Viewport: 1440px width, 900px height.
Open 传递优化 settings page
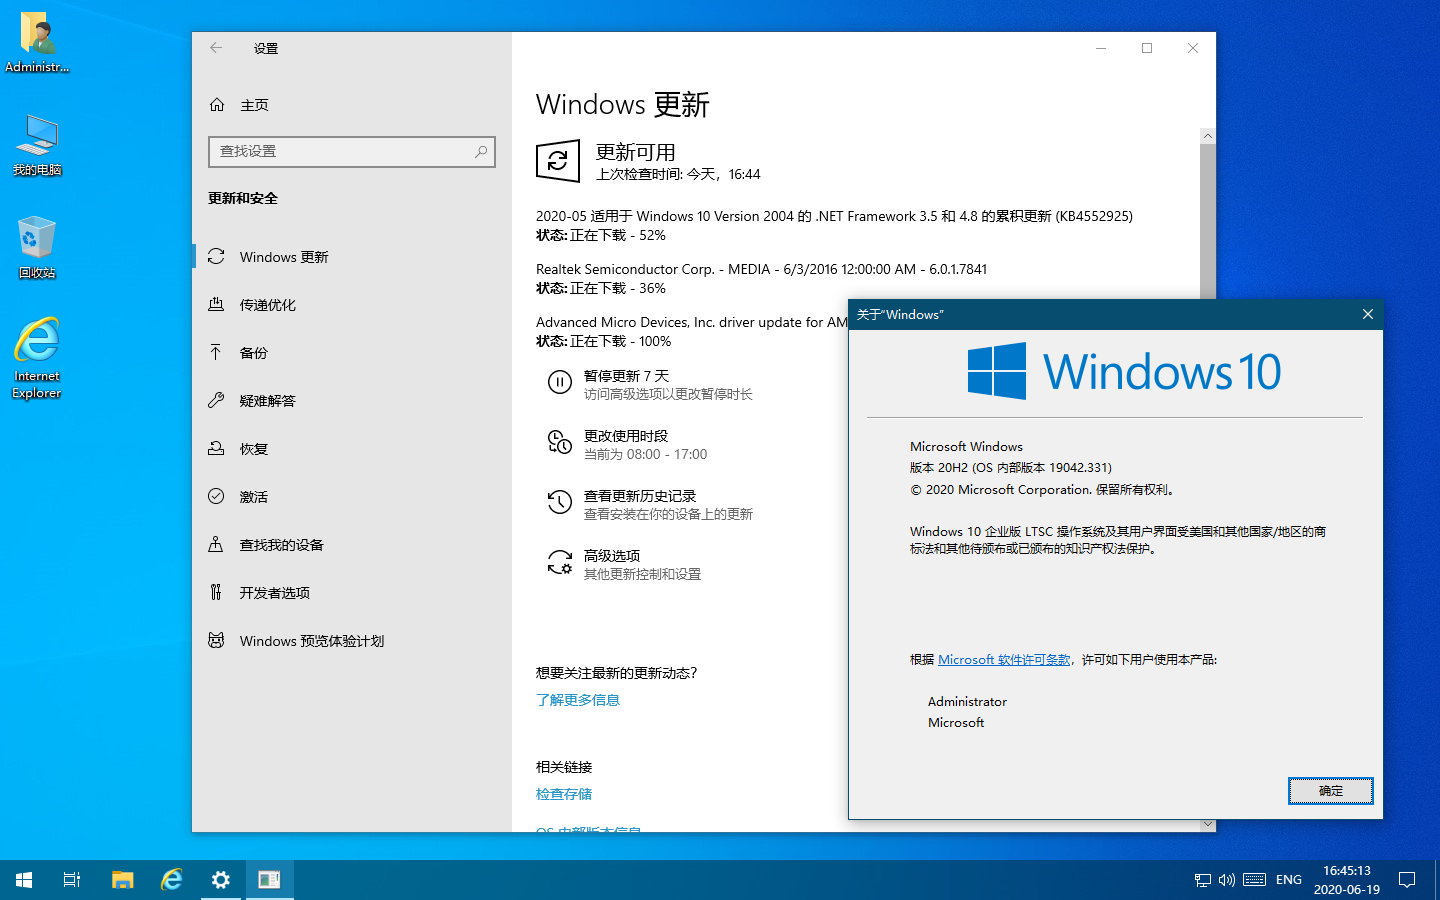click(352, 305)
